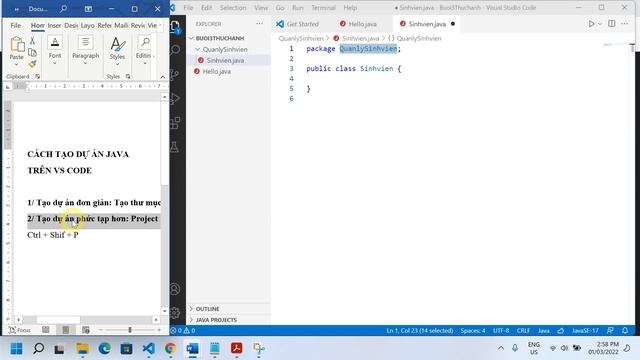
Task: Click Word vertical scrollbar down arrow
Action: point(164,310)
